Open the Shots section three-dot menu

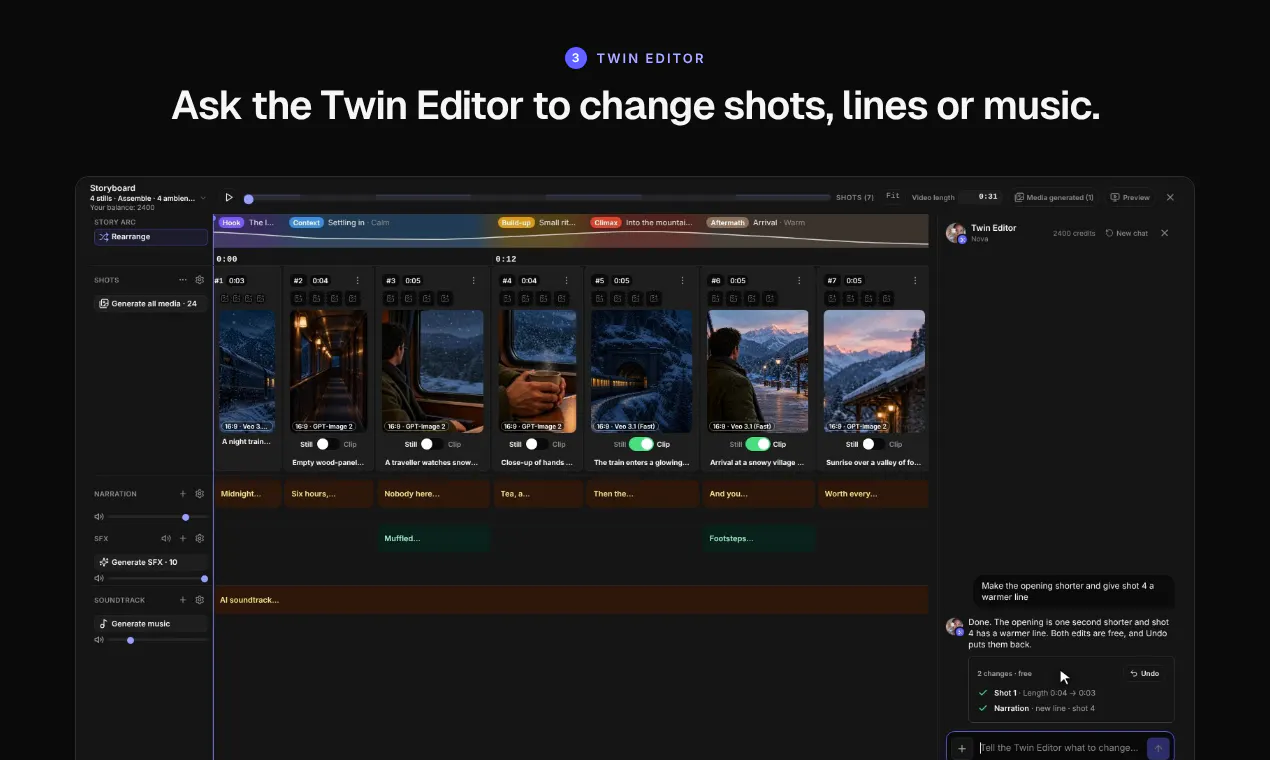point(183,280)
